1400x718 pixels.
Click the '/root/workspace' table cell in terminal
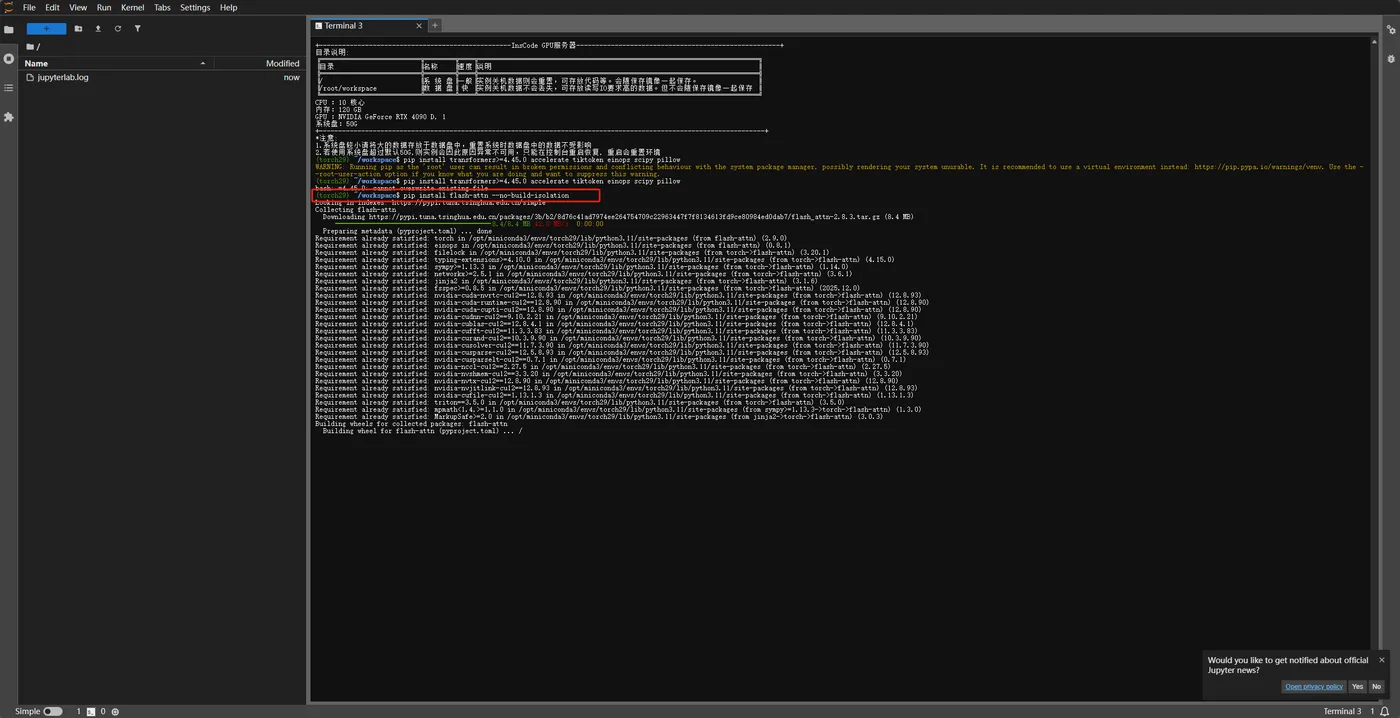(348, 88)
